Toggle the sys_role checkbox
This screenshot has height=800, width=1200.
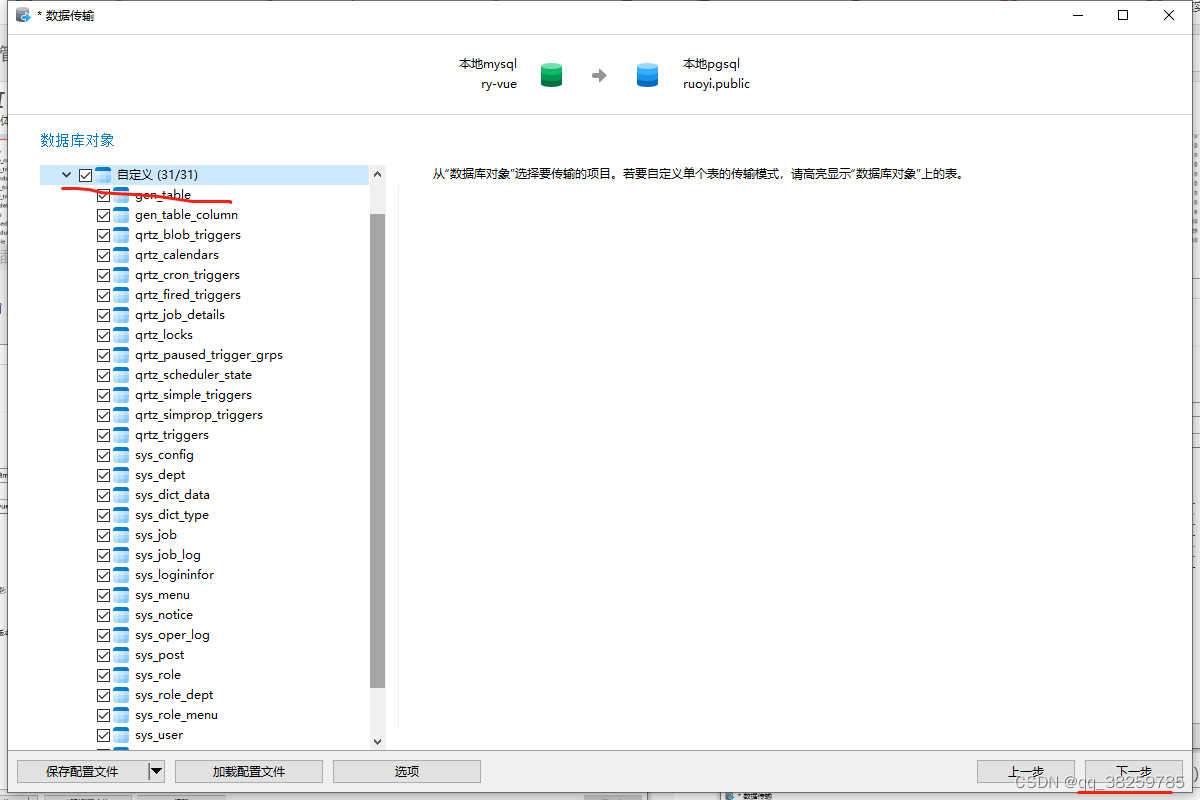pos(103,675)
